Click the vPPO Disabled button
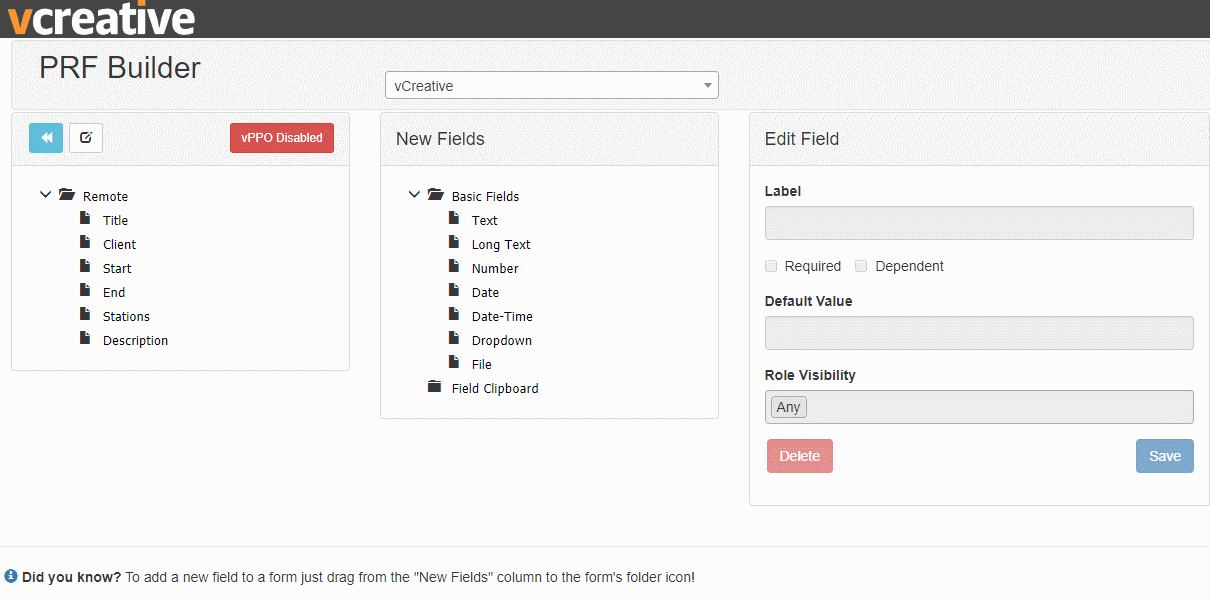The height and width of the screenshot is (600, 1210). [x=282, y=138]
